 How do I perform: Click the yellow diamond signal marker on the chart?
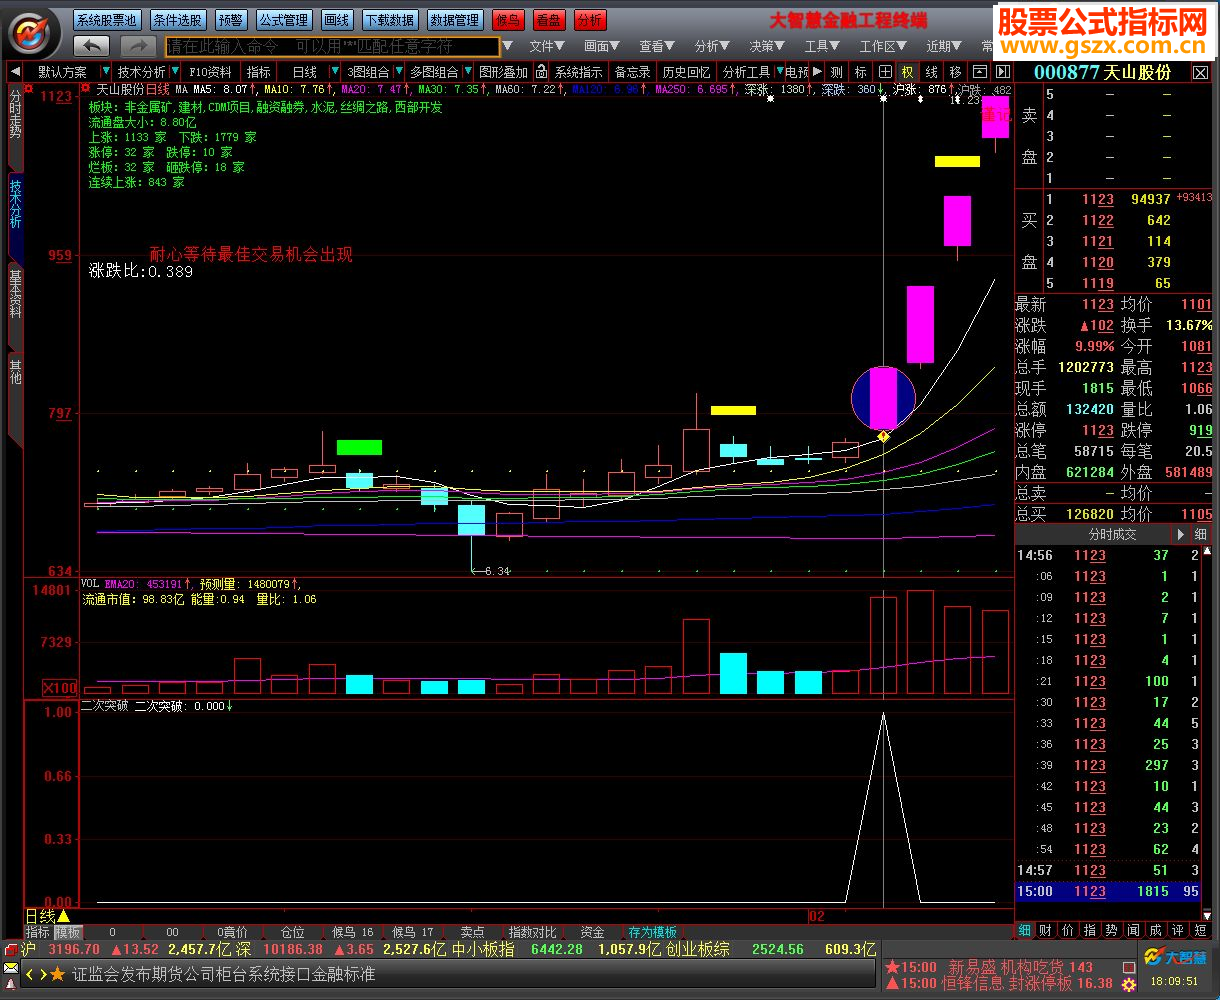point(883,436)
